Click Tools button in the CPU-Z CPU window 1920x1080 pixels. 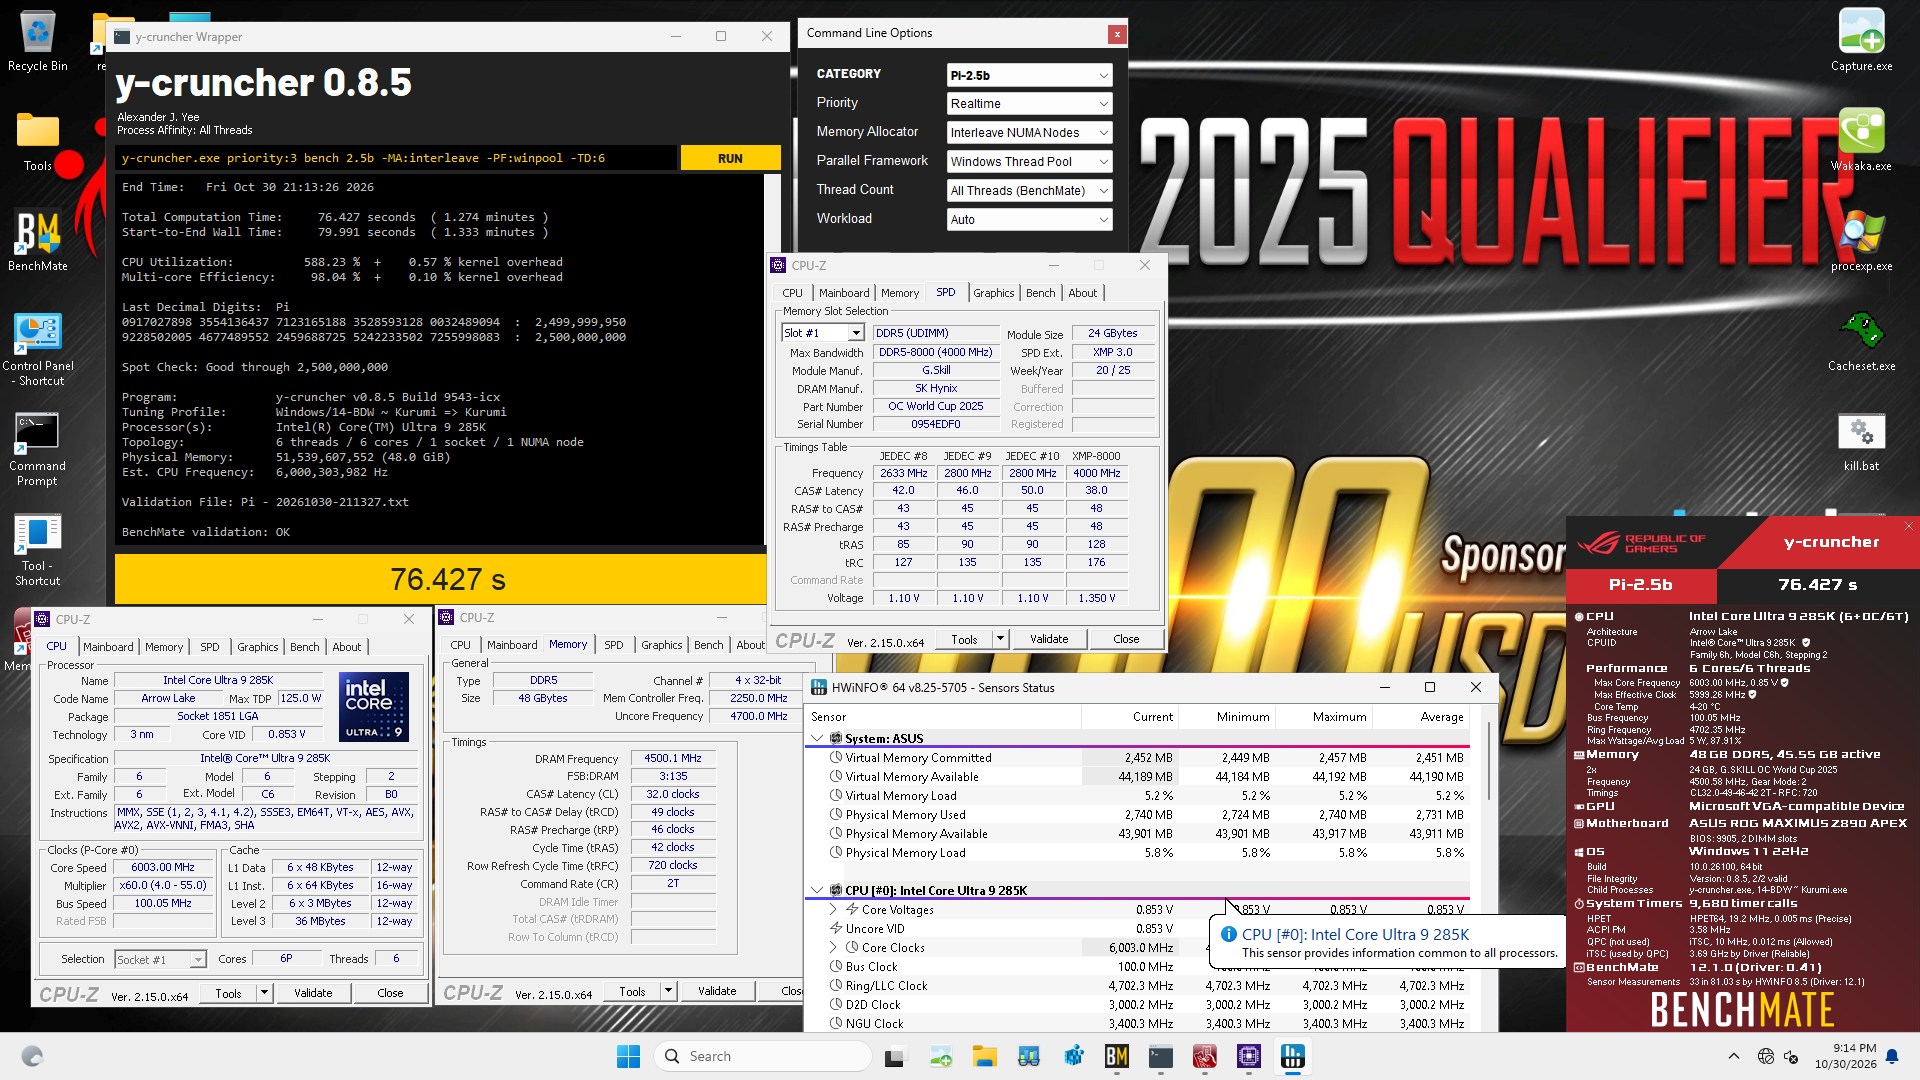(x=228, y=993)
